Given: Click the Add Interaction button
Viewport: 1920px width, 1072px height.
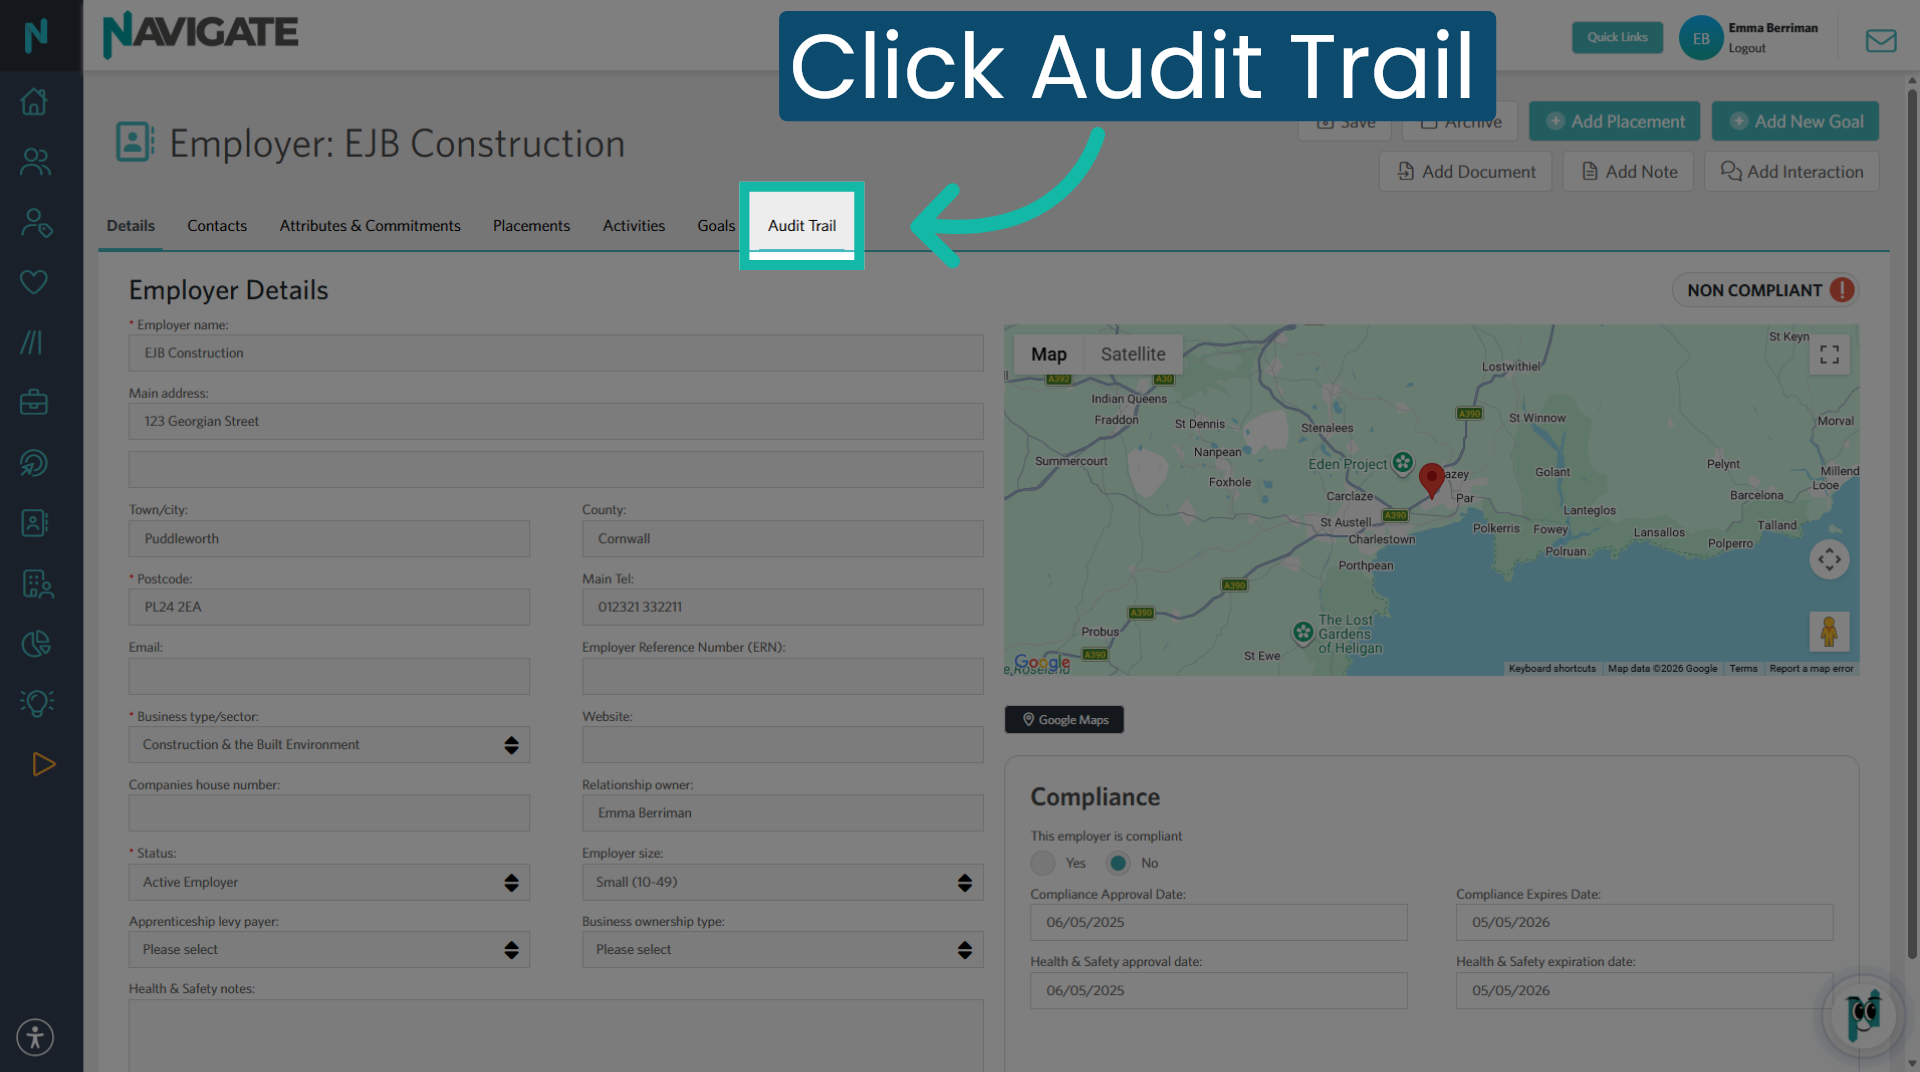Looking at the screenshot, I should 1792,171.
